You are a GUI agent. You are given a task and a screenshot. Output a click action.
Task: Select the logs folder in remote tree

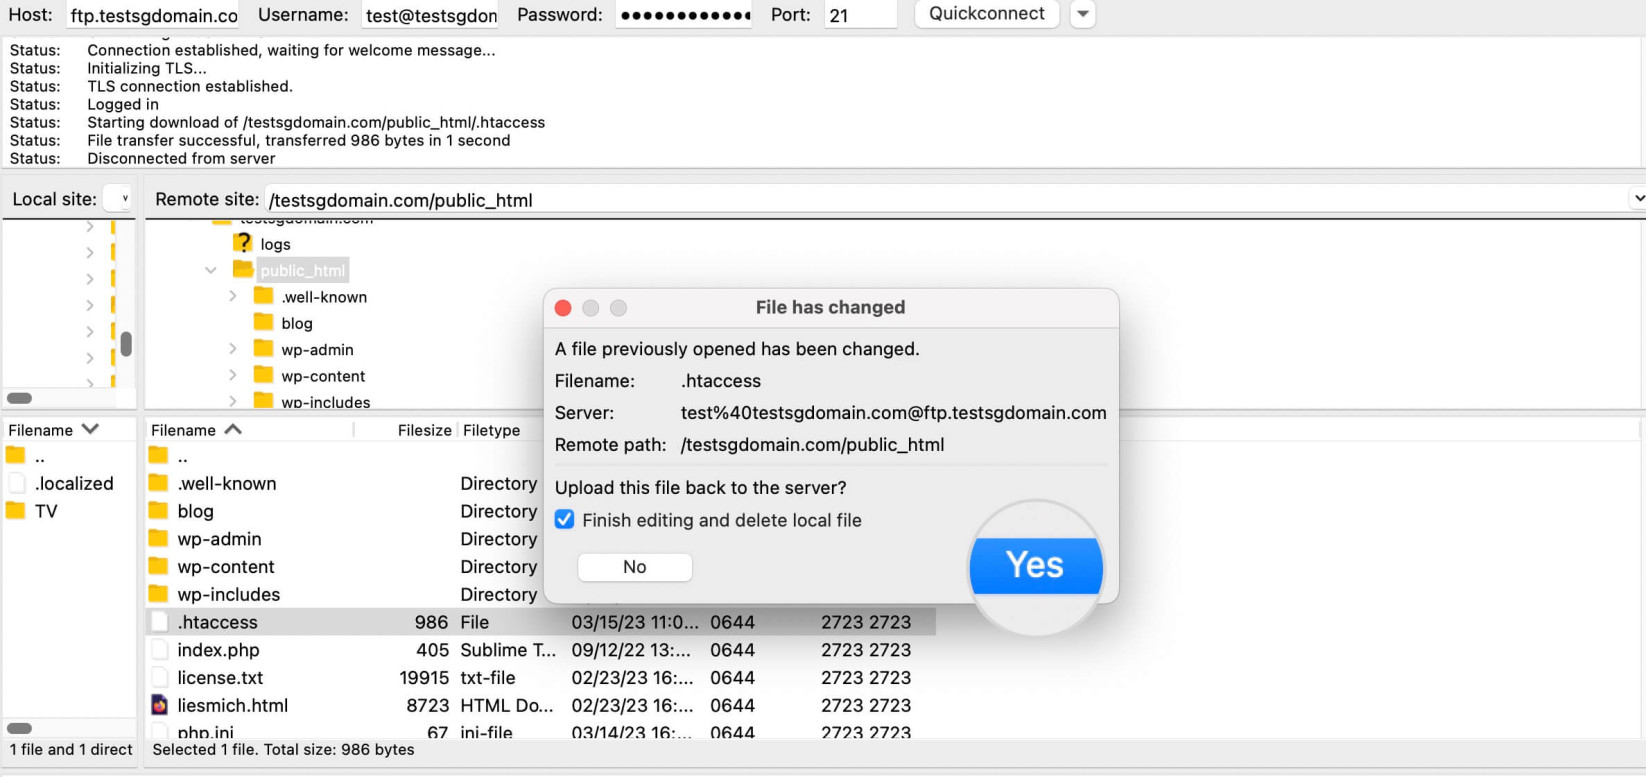pos(275,244)
